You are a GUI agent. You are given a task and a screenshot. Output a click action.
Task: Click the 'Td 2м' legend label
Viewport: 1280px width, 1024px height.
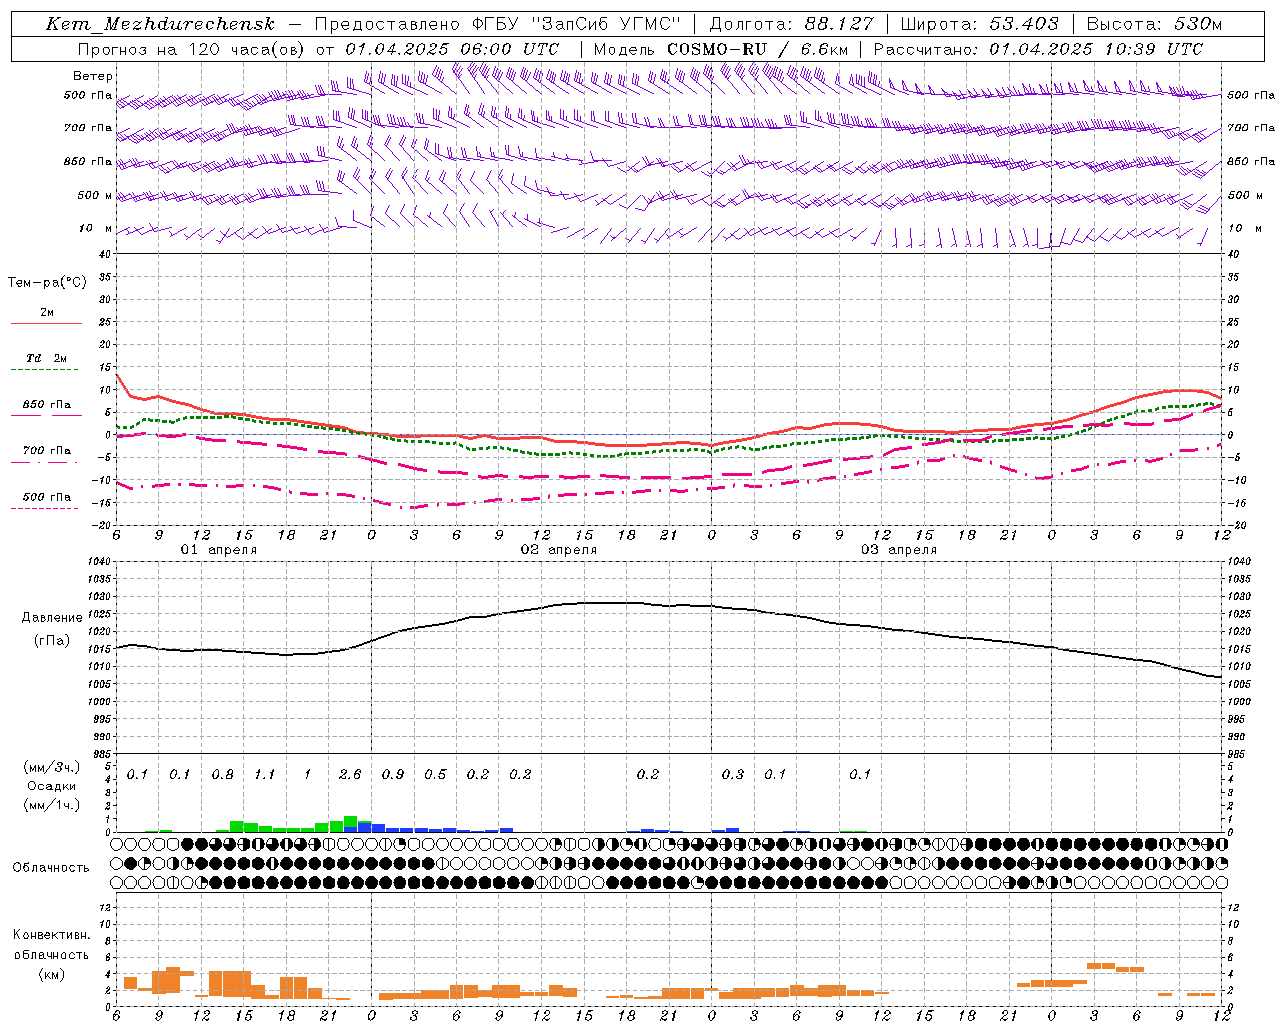(46, 358)
